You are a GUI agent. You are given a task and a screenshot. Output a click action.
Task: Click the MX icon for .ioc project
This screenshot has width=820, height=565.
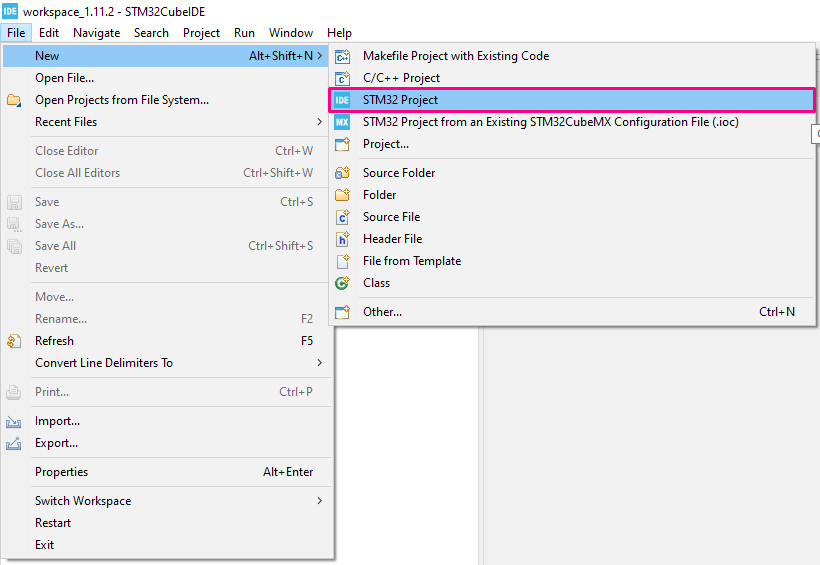[342, 122]
